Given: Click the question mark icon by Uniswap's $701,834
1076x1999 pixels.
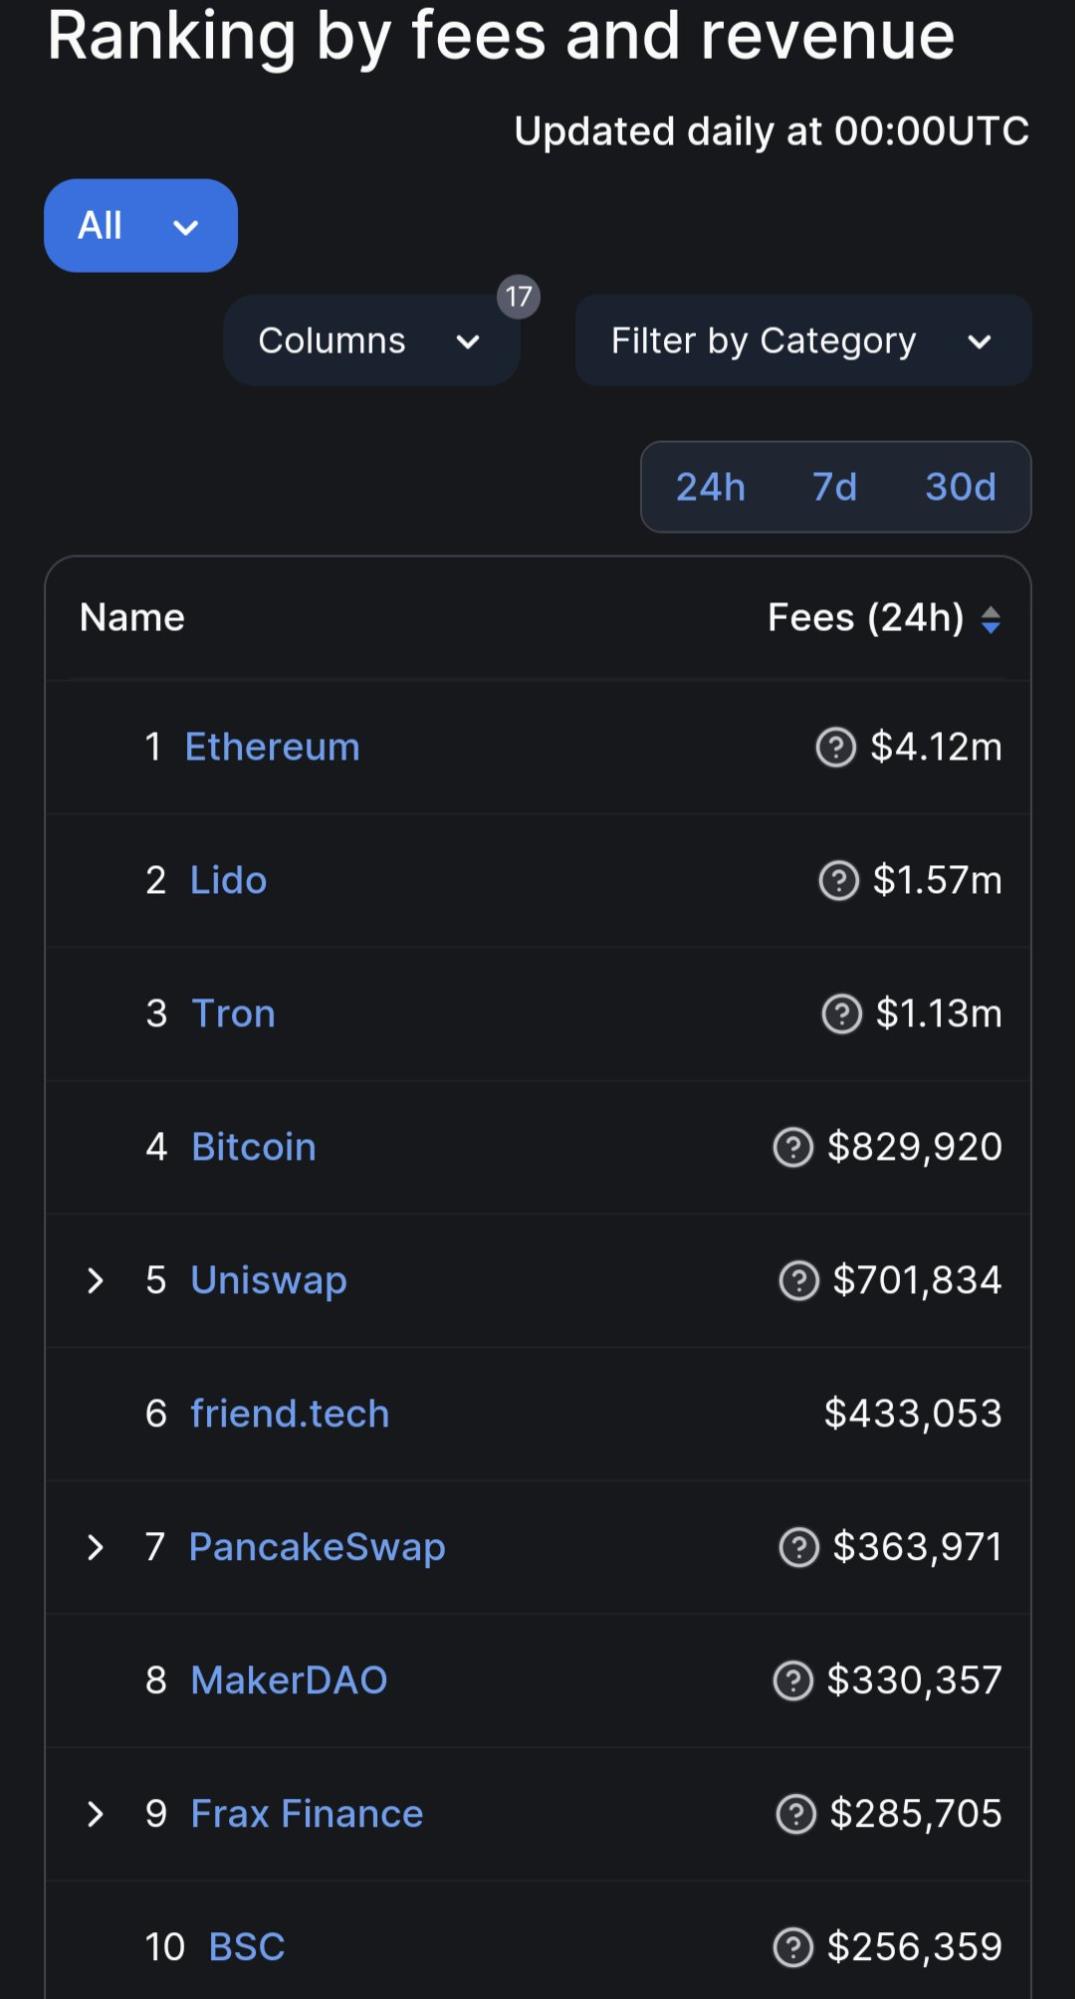Looking at the screenshot, I should (799, 1280).
